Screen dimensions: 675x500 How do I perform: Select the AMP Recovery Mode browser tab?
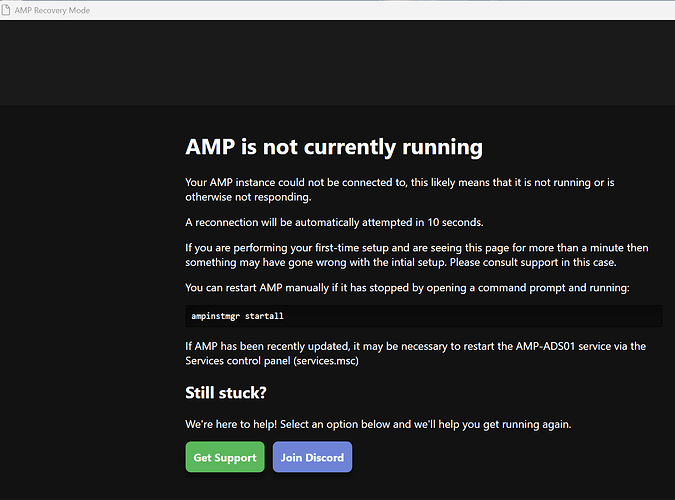pyautogui.click(x=46, y=10)
